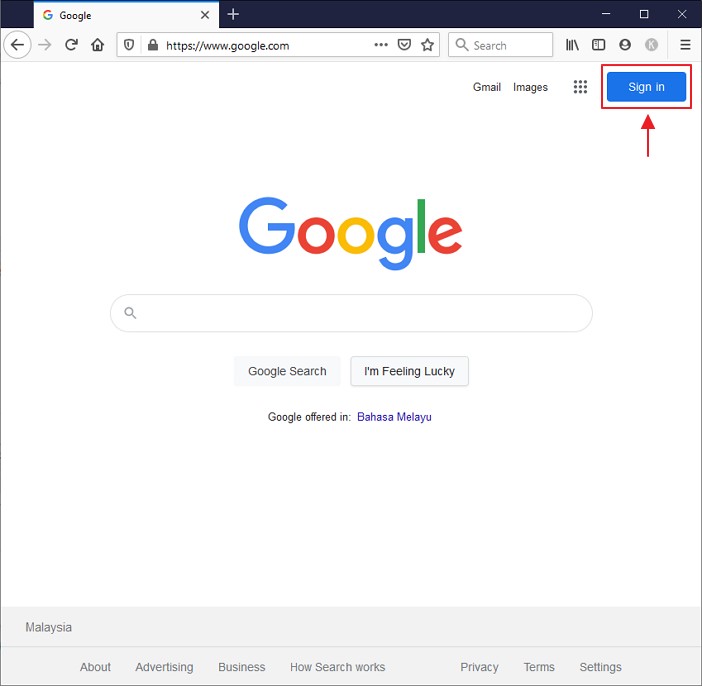Open the Google apps grid icon

click(x=580, y=87)
